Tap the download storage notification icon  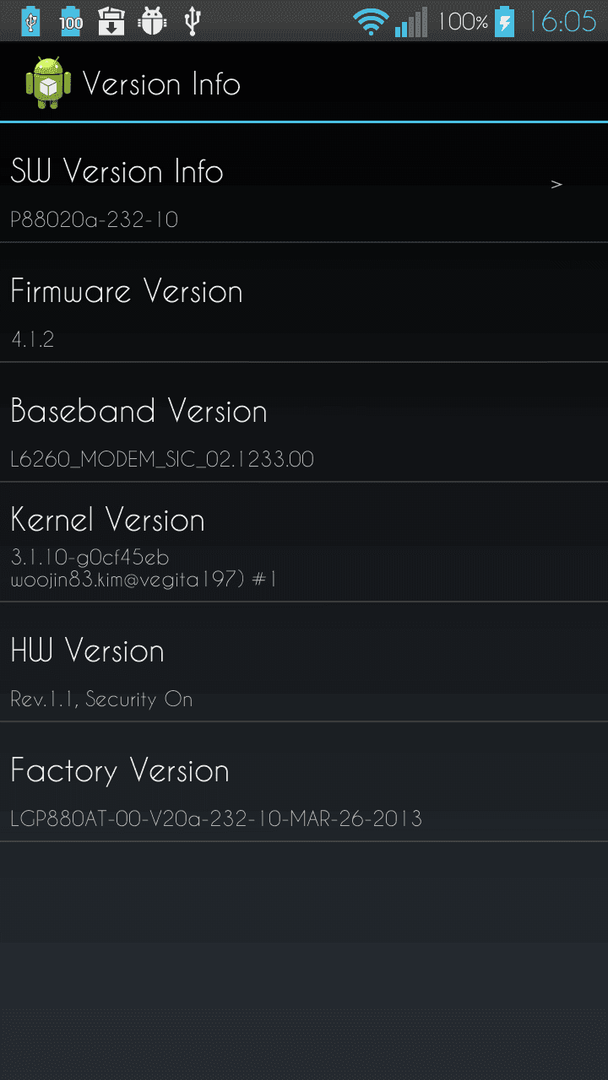[111, 21]
